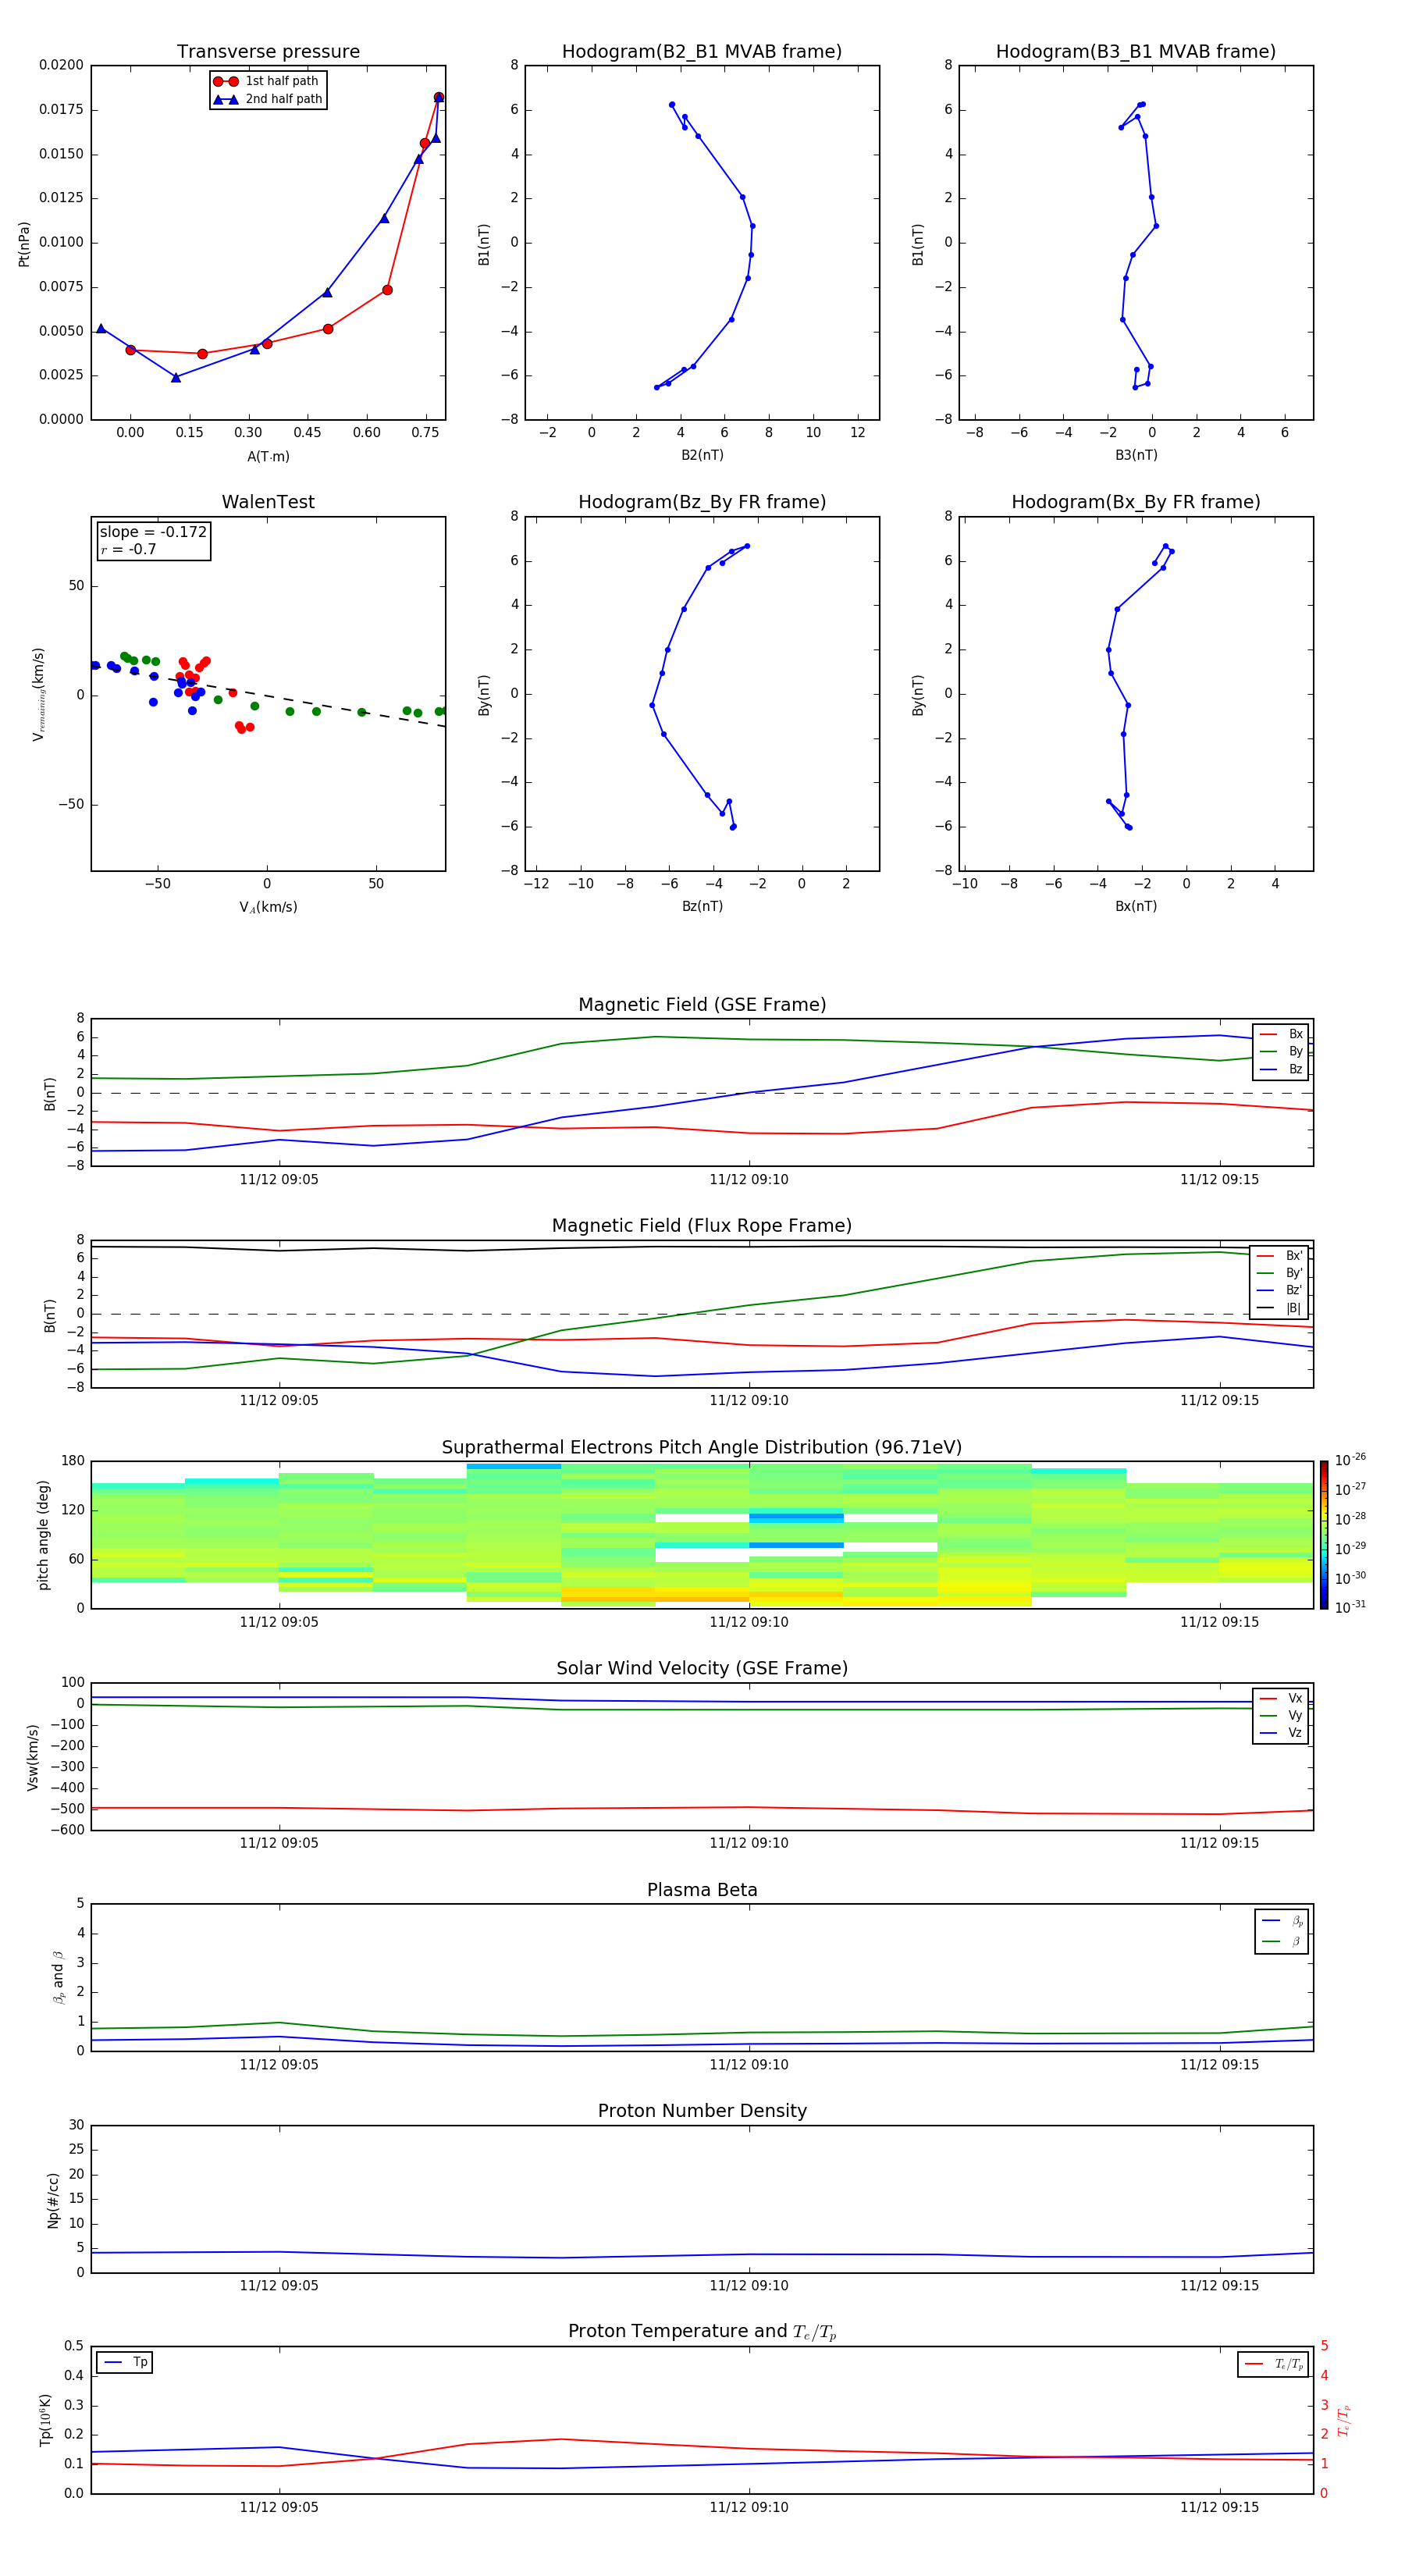Click the Vz legend entry in solar wind plot
The width and height of the screenshot is (1405, 2576).
point(1281,1733)
